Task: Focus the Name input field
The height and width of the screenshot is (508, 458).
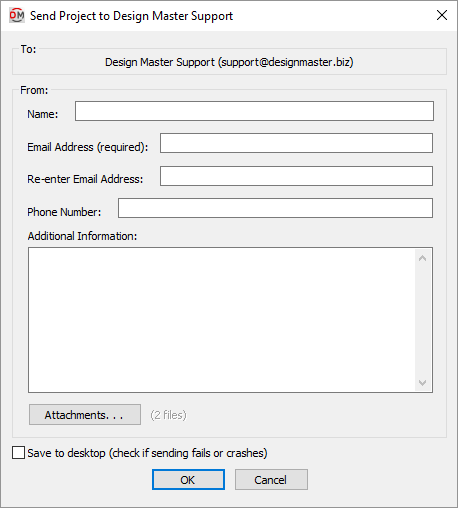Action: [254, 111]
